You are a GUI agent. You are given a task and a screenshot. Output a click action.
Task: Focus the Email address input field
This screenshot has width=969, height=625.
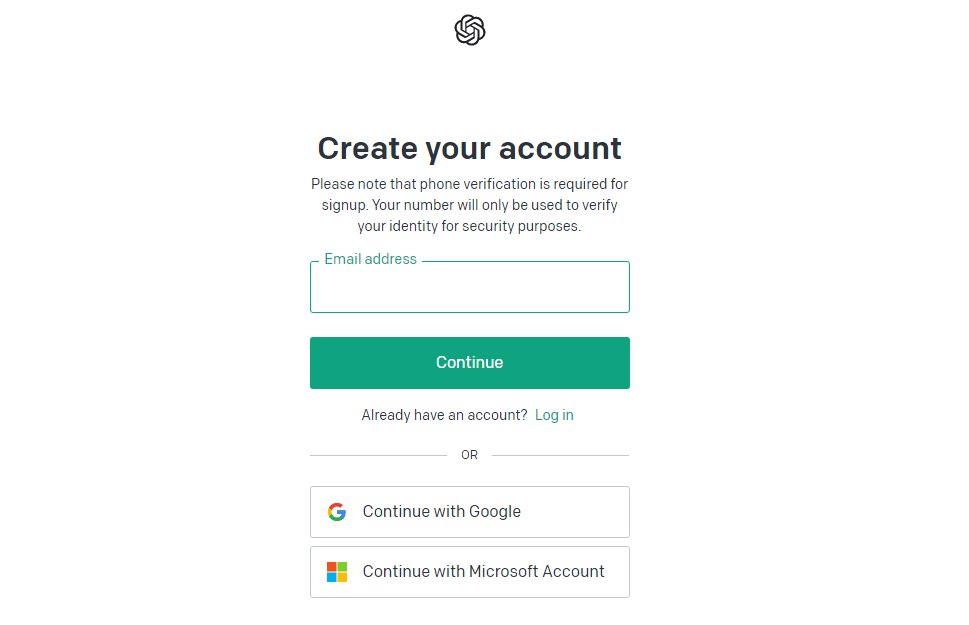point(469,290)
